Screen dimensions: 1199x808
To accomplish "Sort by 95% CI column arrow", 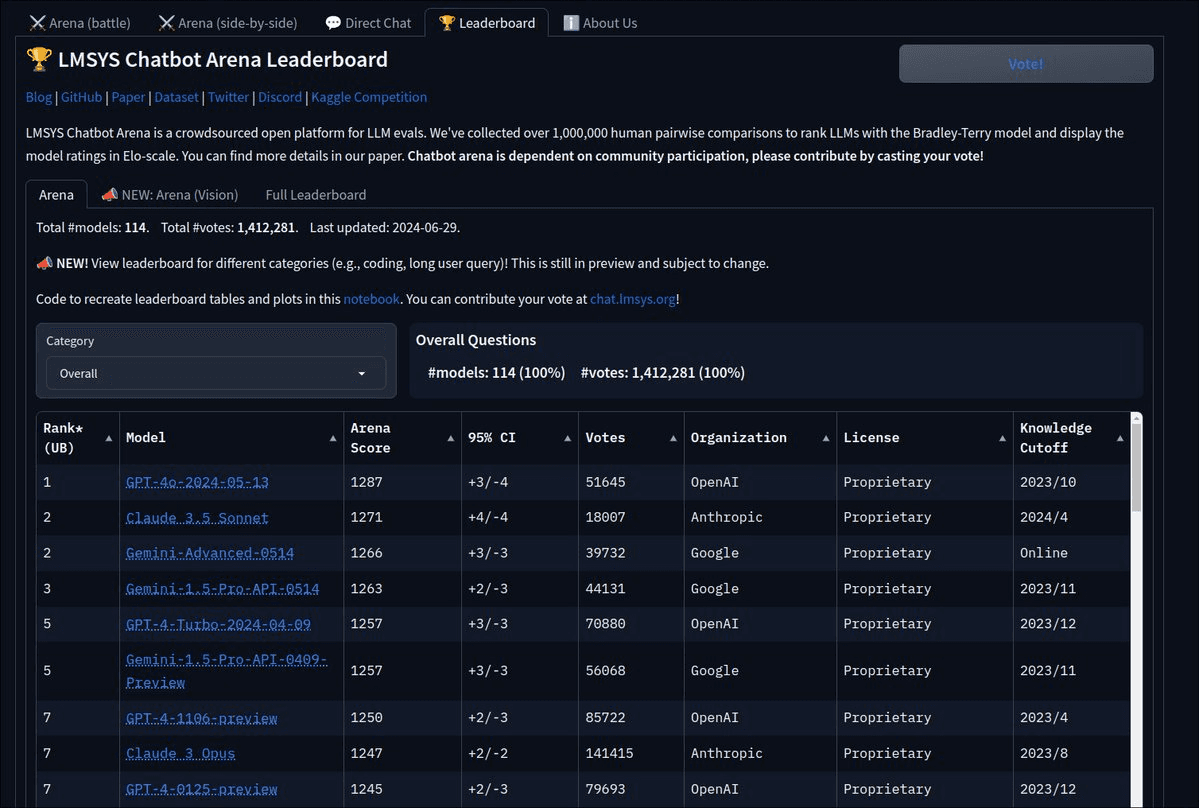I will [x=567, y=438].
